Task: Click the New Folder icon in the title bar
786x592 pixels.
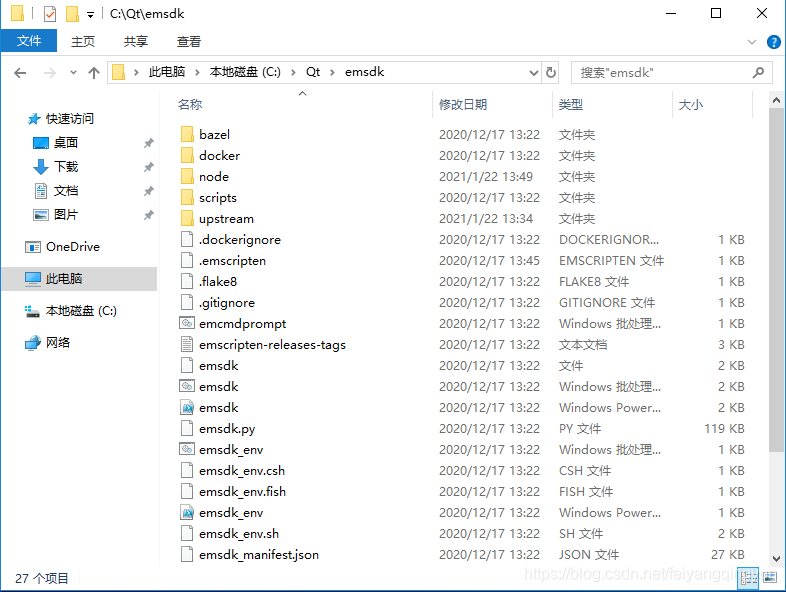Action: (x=72, y=14)
